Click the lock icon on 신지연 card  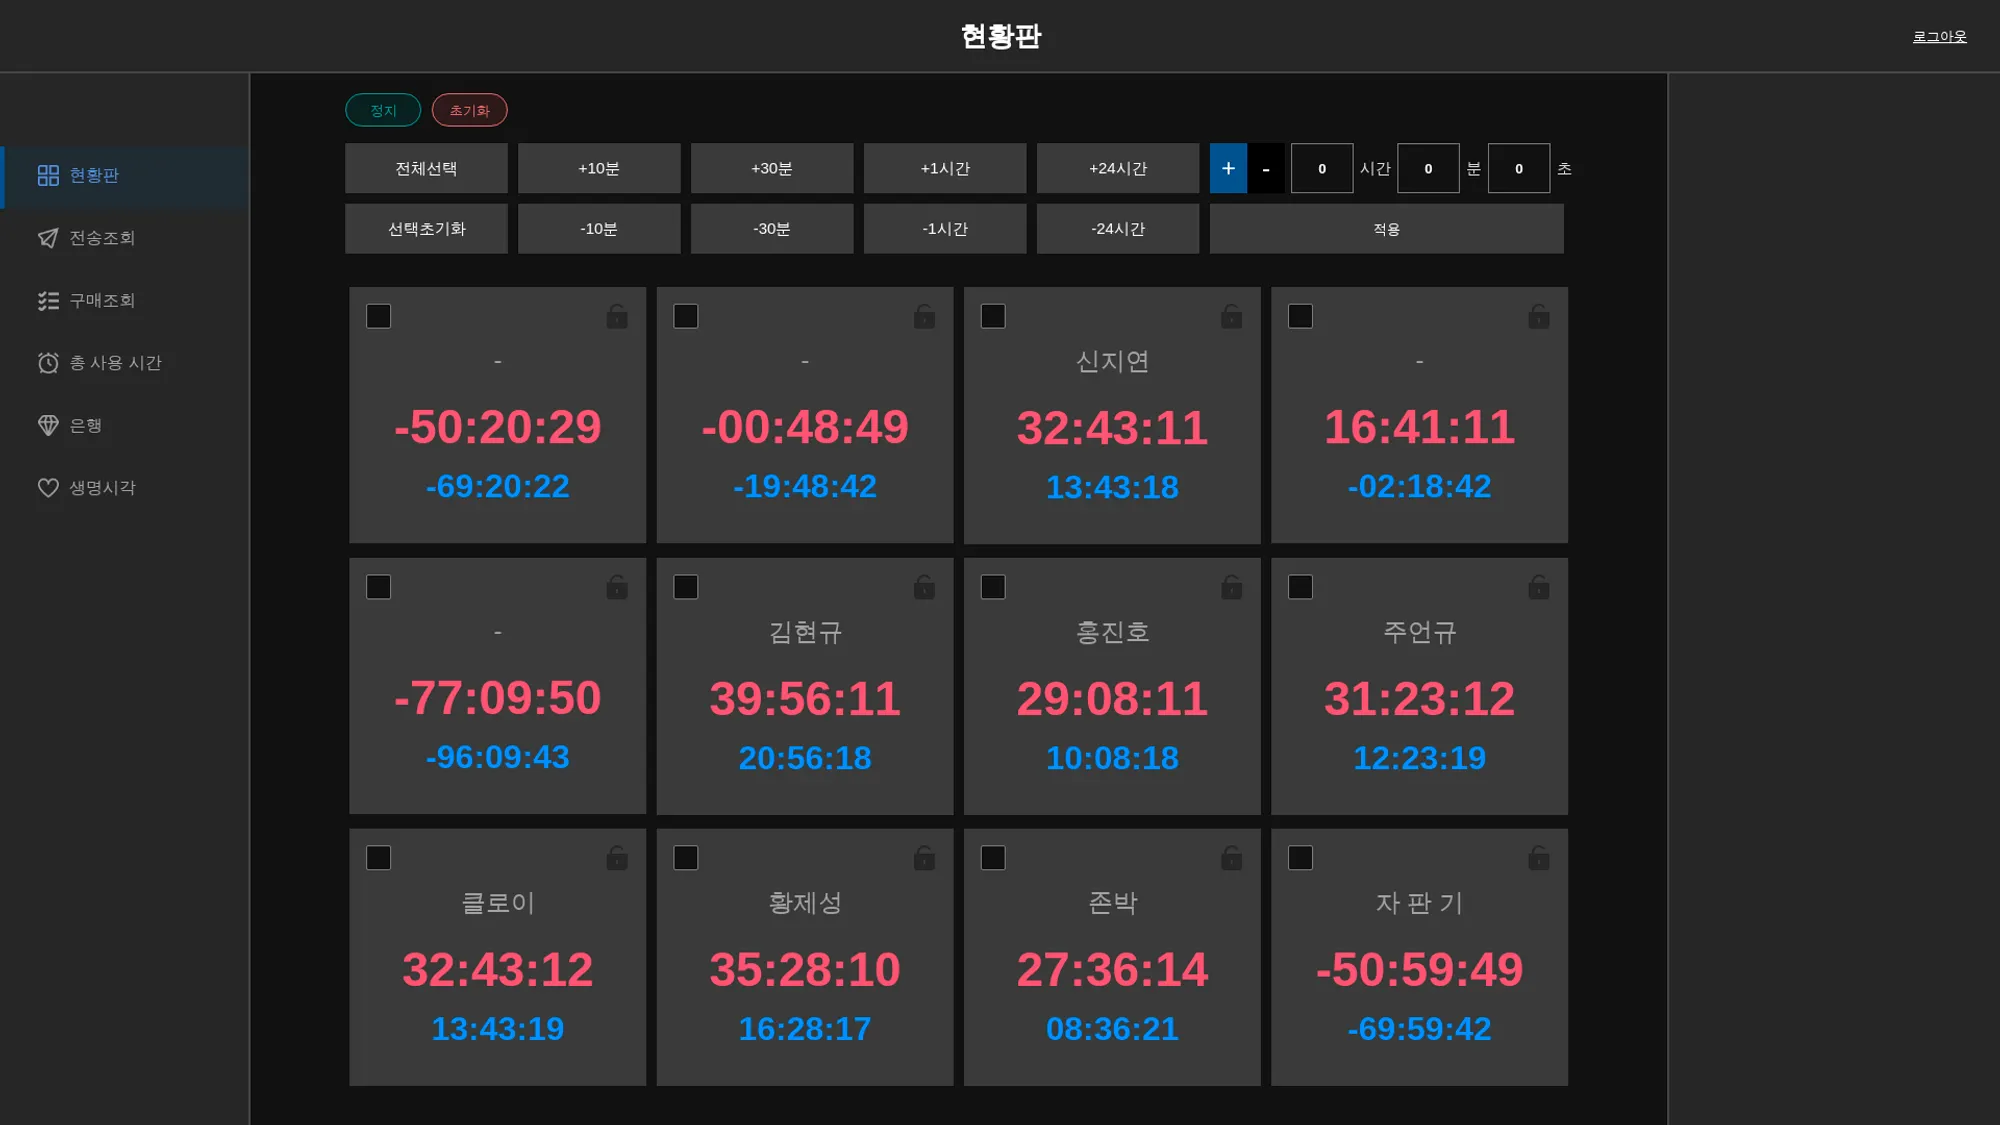pyautogui.click(x=1231, y=317)
